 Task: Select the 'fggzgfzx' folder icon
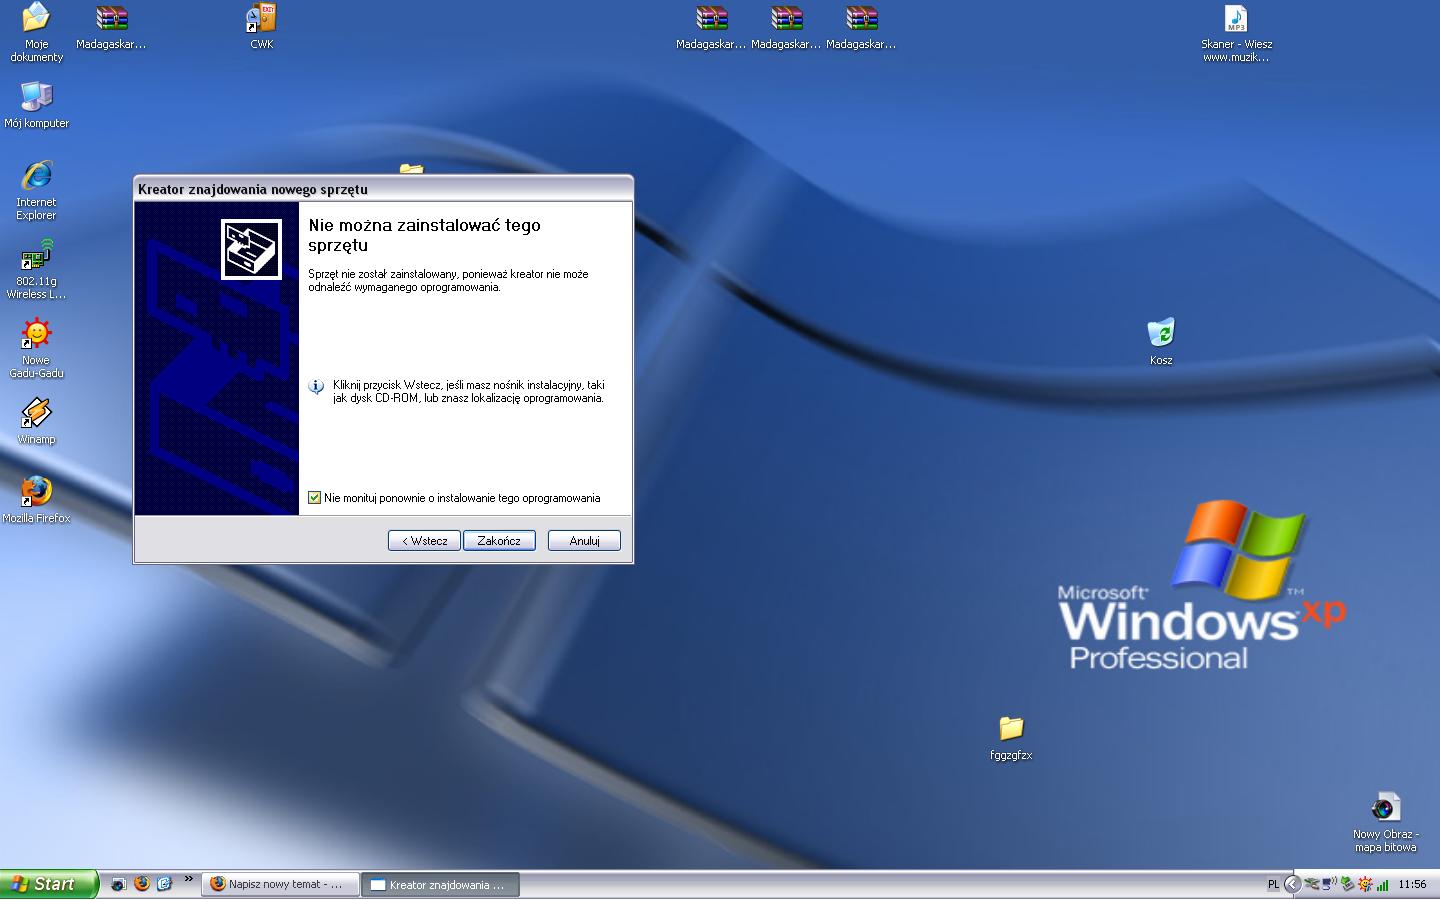pos(1011,738)
